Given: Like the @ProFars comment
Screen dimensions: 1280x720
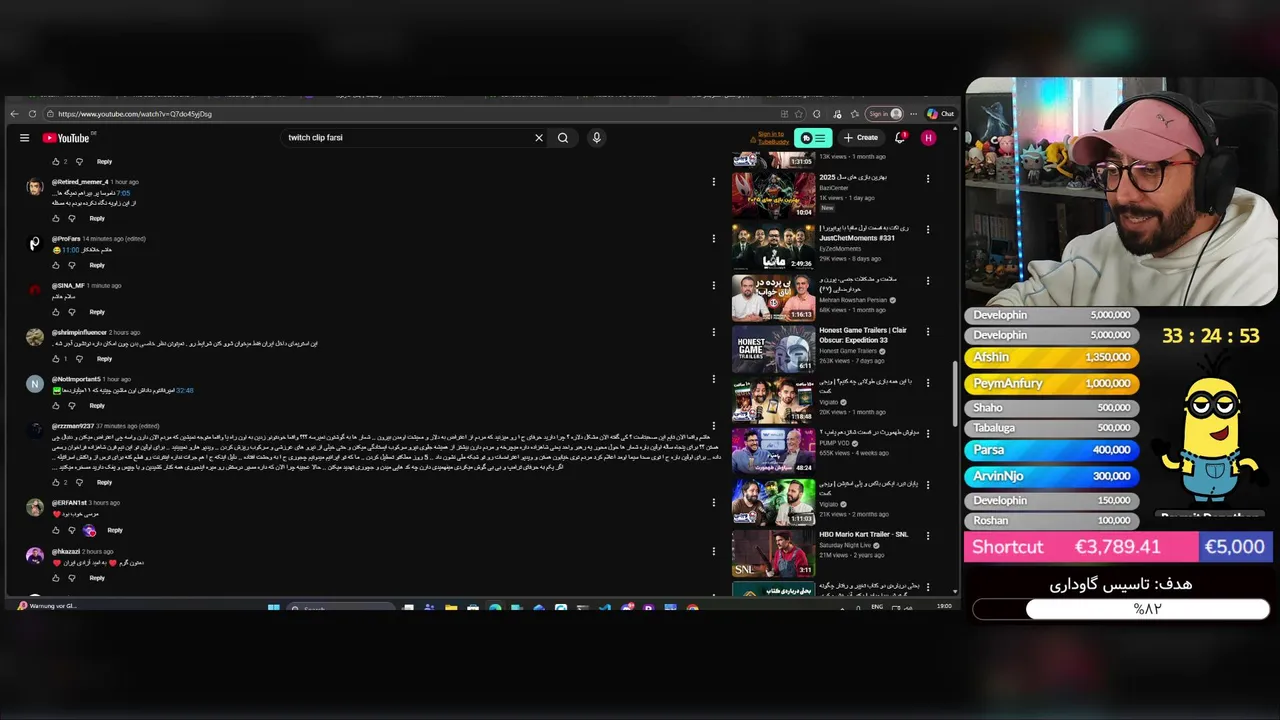Looking at the screenshot, I should [56, 265].
